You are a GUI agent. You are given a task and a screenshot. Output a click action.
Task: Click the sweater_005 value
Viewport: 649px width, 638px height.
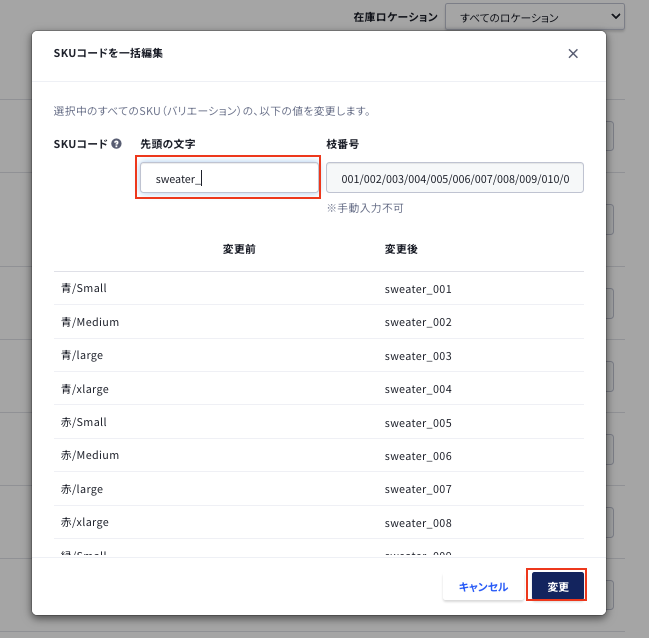pos(418,423)
